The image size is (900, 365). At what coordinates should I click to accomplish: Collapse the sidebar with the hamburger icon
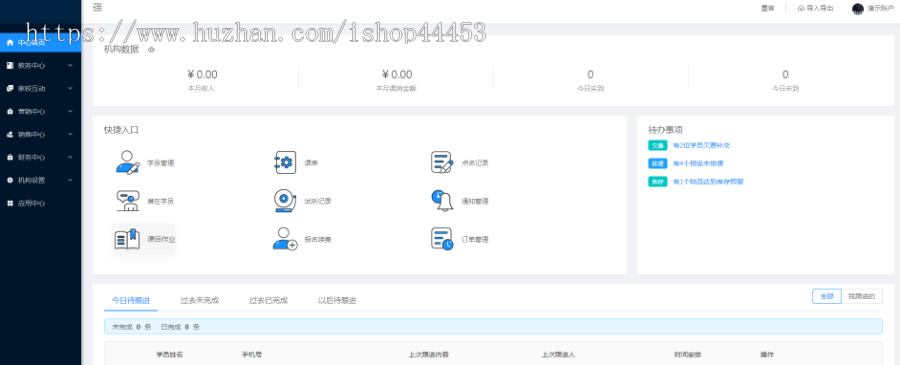point(98,7)
